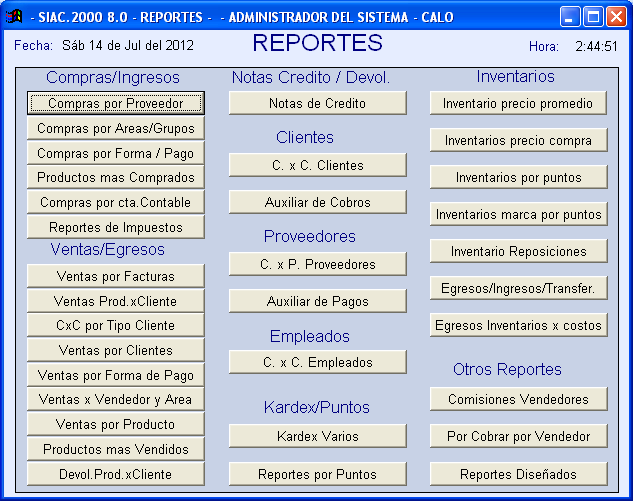This screenshot has height=501, width=633.
Task: Select Comisiones Vendedores report
Action: click(519, 399)
